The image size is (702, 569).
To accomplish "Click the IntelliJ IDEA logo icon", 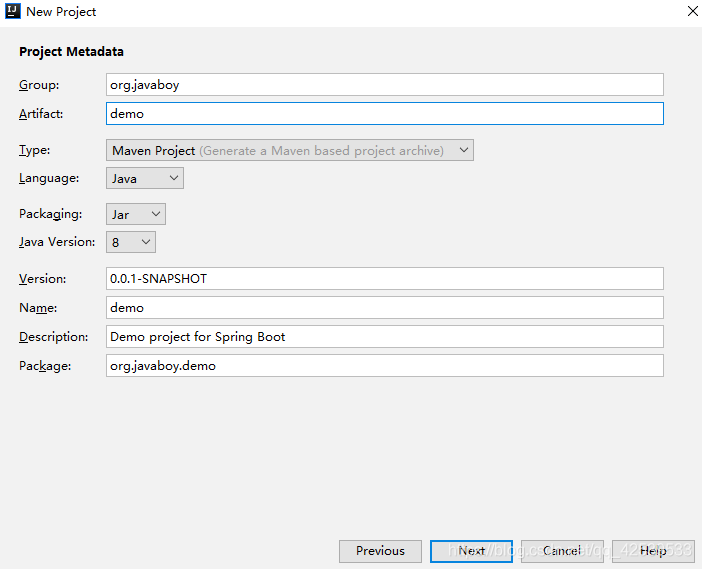I will [x=13, y=11].
